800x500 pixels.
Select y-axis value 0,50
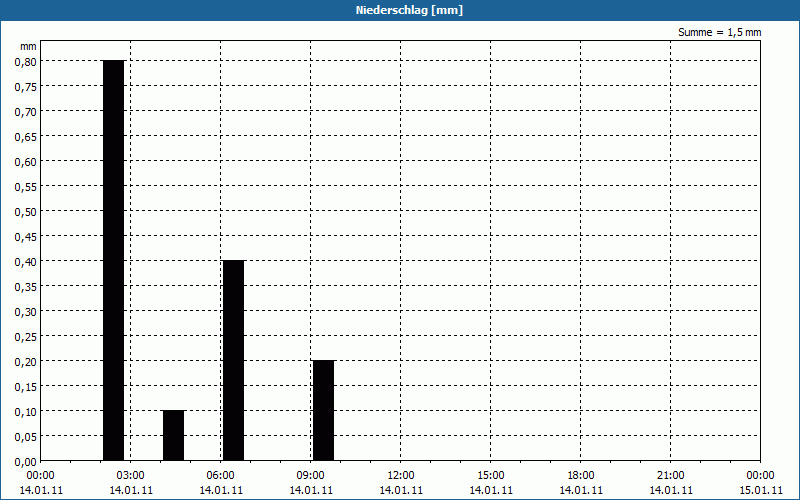click(x=26, y=211)
